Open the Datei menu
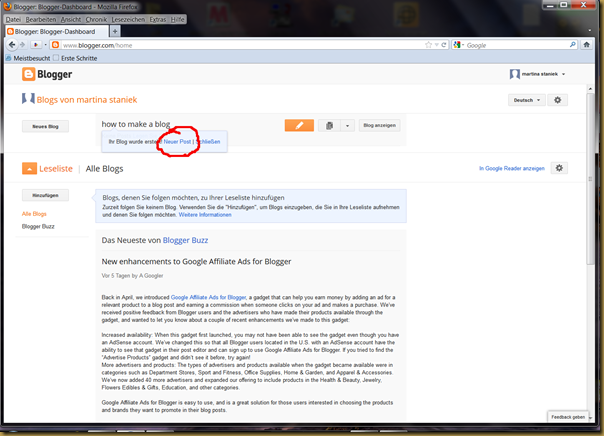Viewport: 604px width, 436px height. 13,19
